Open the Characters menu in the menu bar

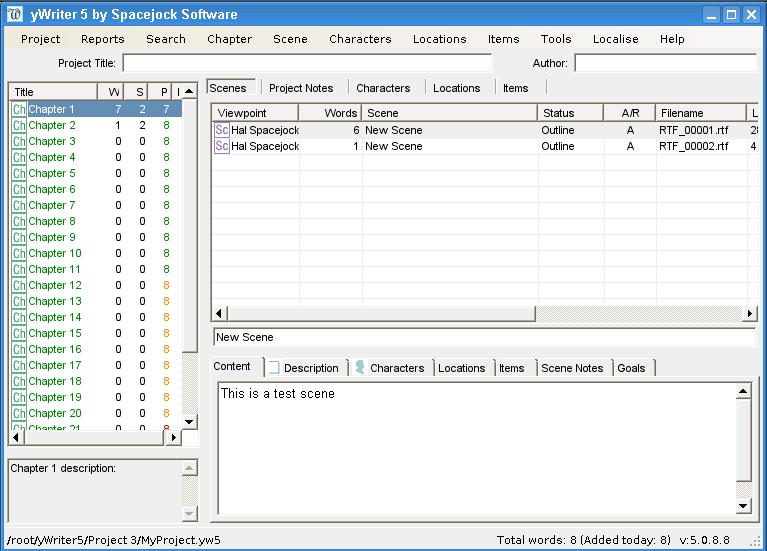[x=360, y=39]
